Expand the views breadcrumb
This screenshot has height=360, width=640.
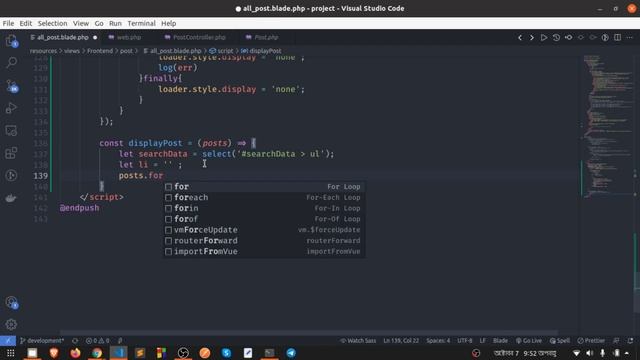click(72, 51)
